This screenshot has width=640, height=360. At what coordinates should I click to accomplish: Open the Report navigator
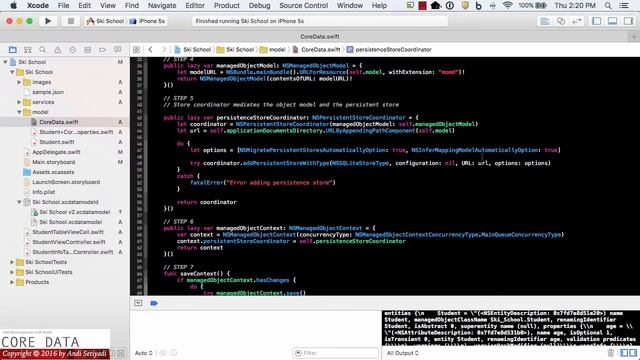pos(118,50)
